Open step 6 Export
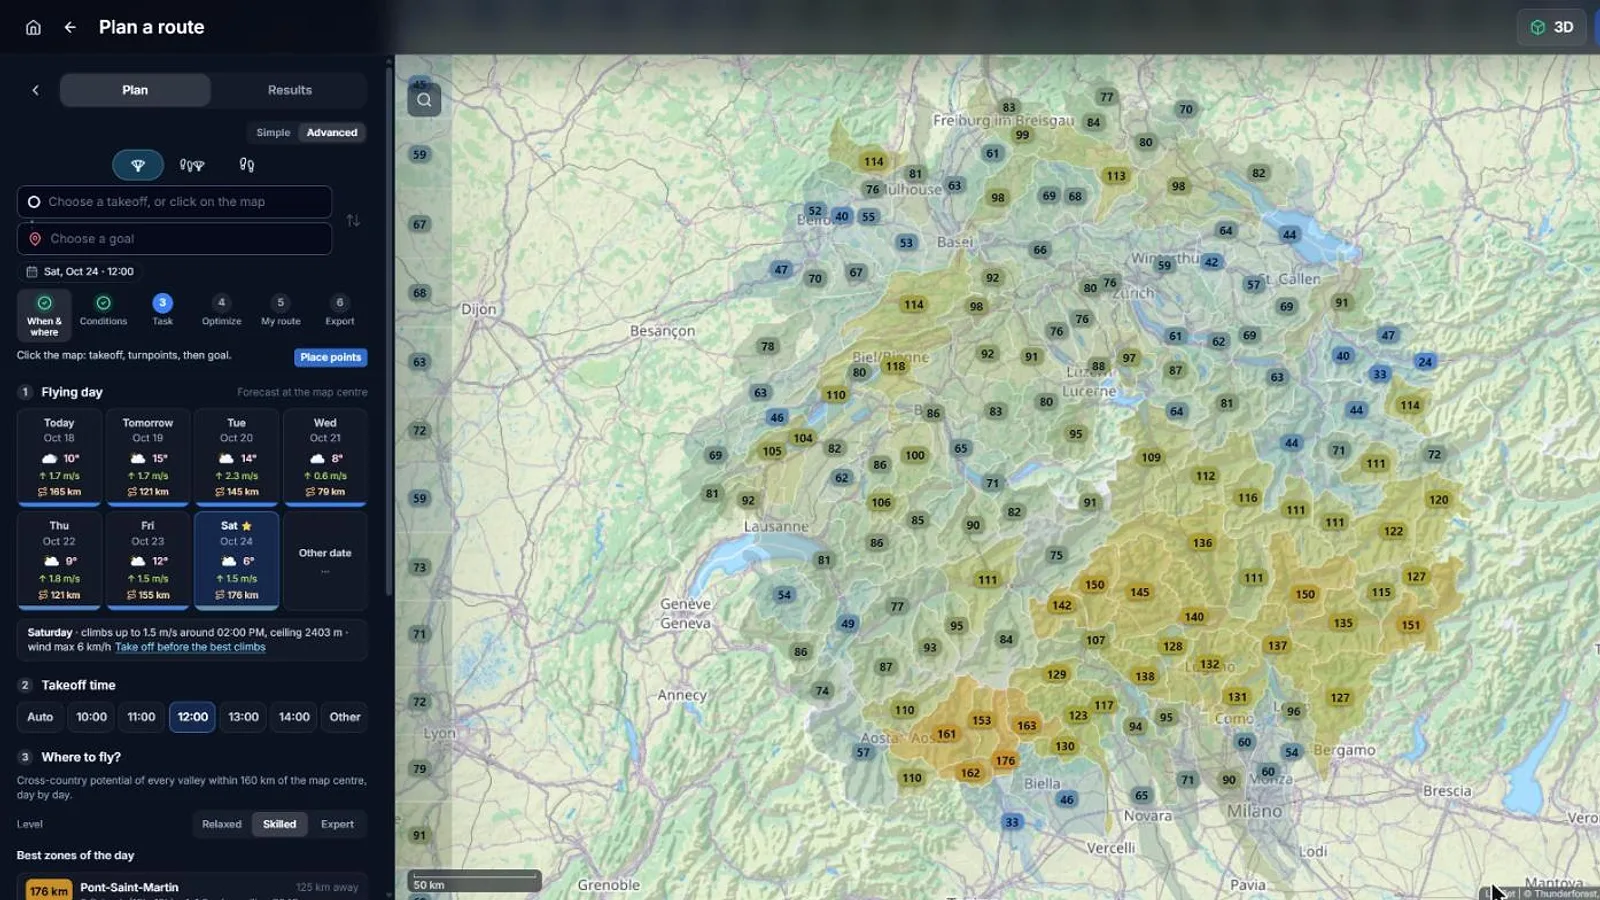The height and width of the screenshot is (900, 1600). click(x=339, y=310)
